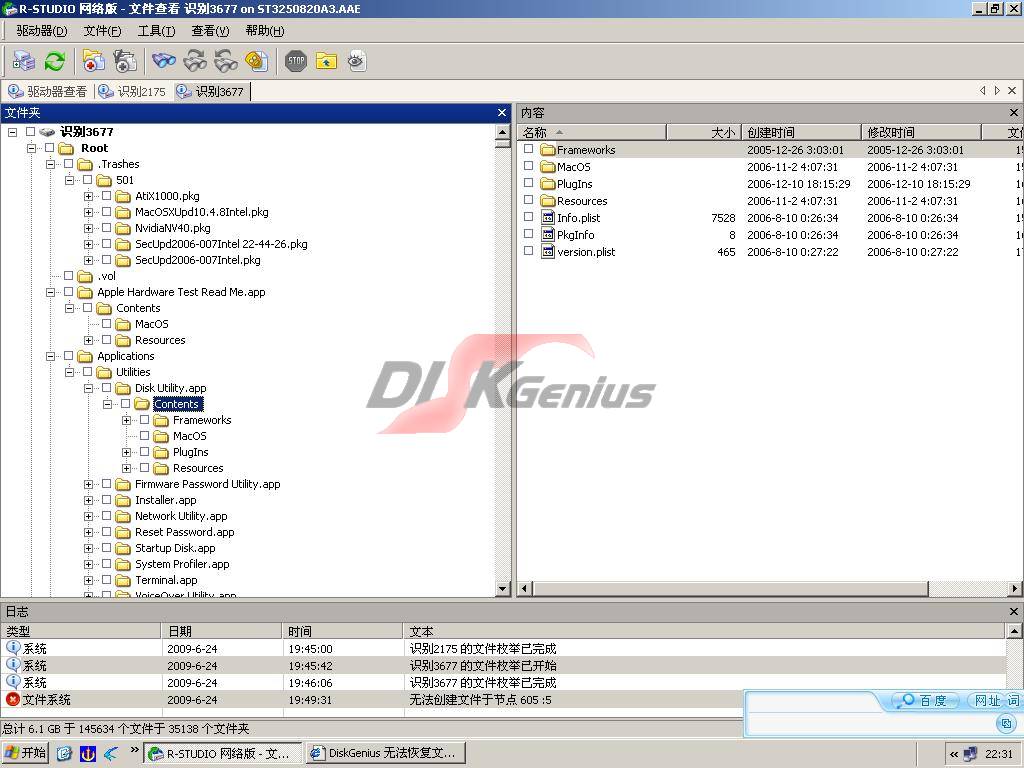Click the Info.plist file icon
Viewport: 1024px width, 768px height.
pyautogui.click(x=548, y=217)
